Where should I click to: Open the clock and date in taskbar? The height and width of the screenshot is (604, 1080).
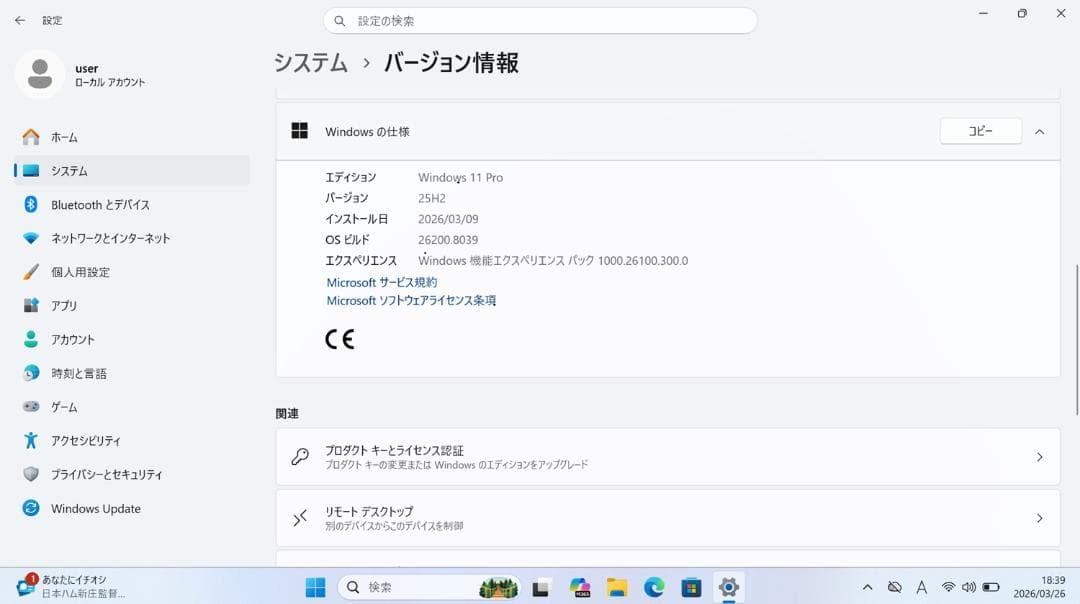[1039, 587]
